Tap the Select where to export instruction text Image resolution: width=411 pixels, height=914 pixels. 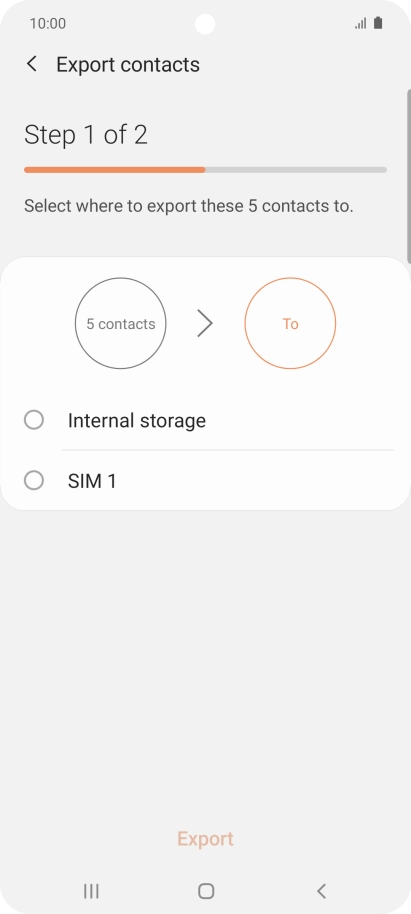(188, 206)
